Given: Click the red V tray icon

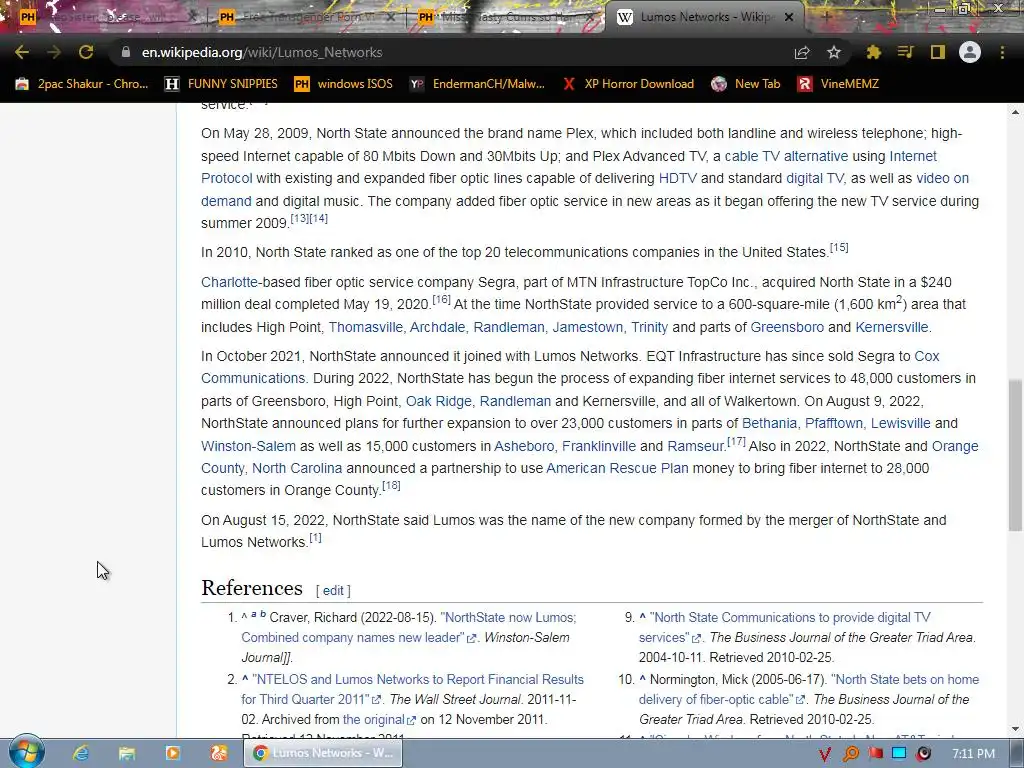Looking at the screenshot, I should point(825,754).
